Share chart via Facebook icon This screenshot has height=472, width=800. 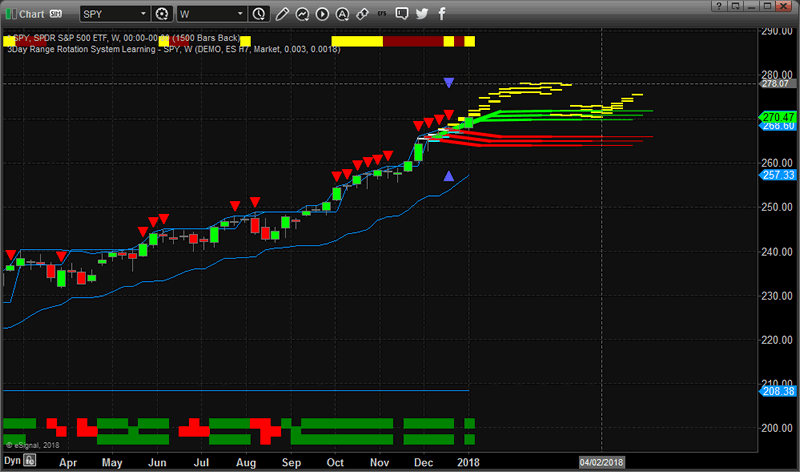coord(440,14)
